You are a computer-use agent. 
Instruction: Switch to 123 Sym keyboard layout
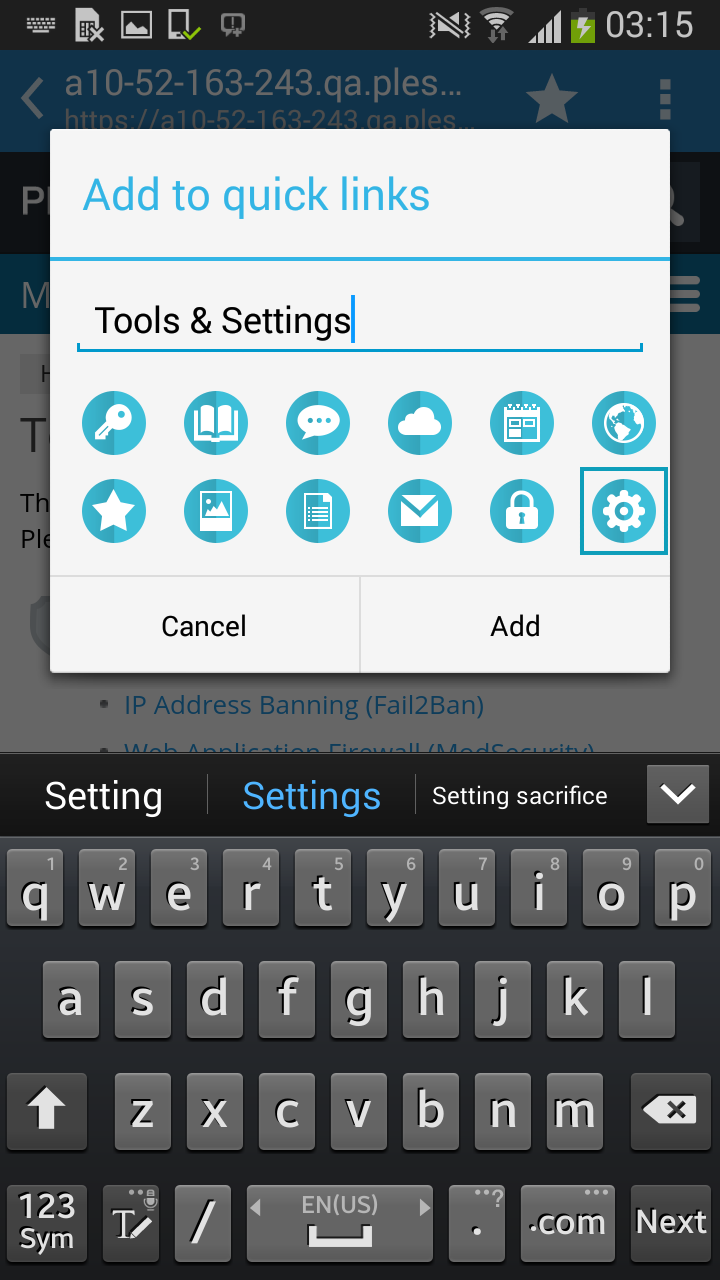pyautogui.click(x=46, y=1221)
